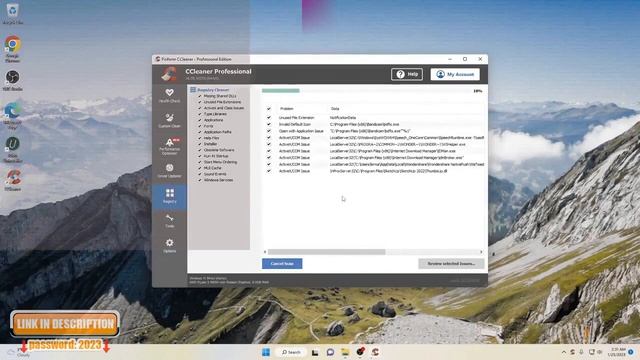Uncheck MUI Cache option
Screen dimensions: 640x360
[200, 168]
